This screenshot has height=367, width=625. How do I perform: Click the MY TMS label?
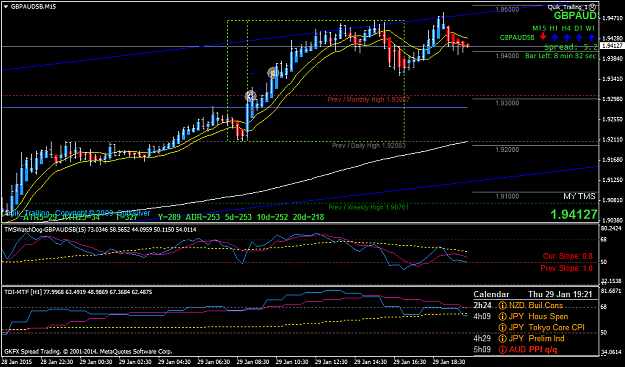(579, 196)
